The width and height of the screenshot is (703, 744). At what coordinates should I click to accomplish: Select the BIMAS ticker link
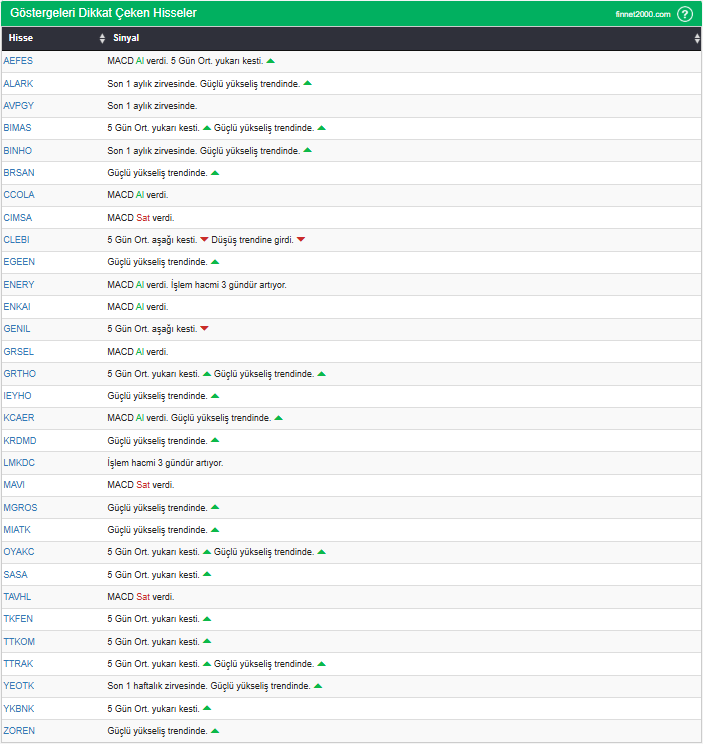[x=17, y=128]
